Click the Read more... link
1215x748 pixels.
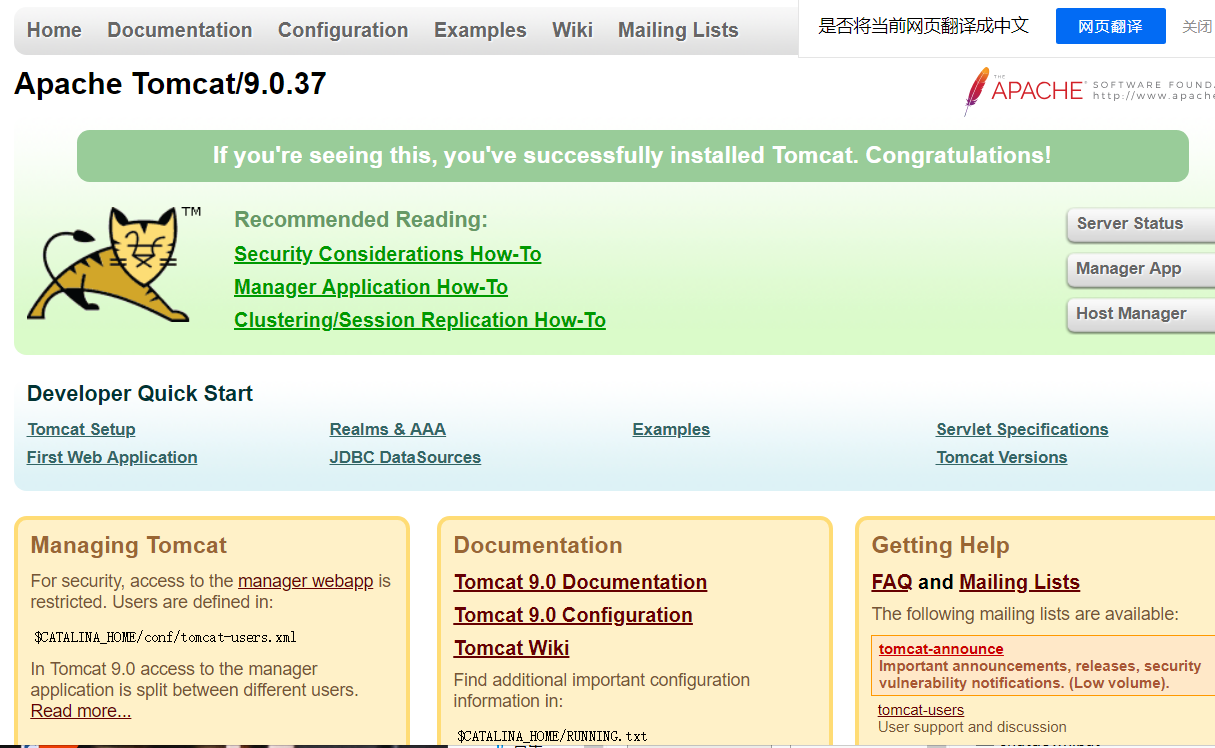(x=81, y=711)
